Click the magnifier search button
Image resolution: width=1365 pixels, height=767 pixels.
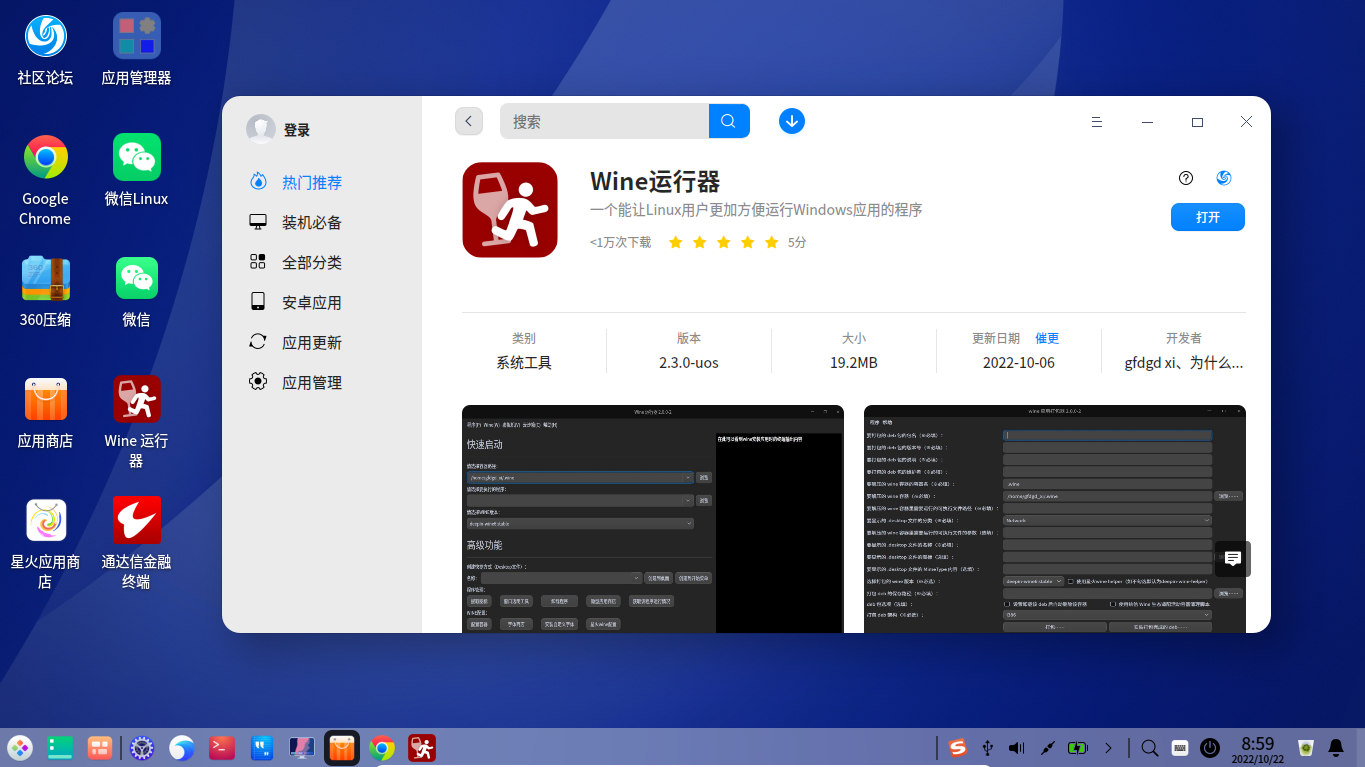[729, 121]
